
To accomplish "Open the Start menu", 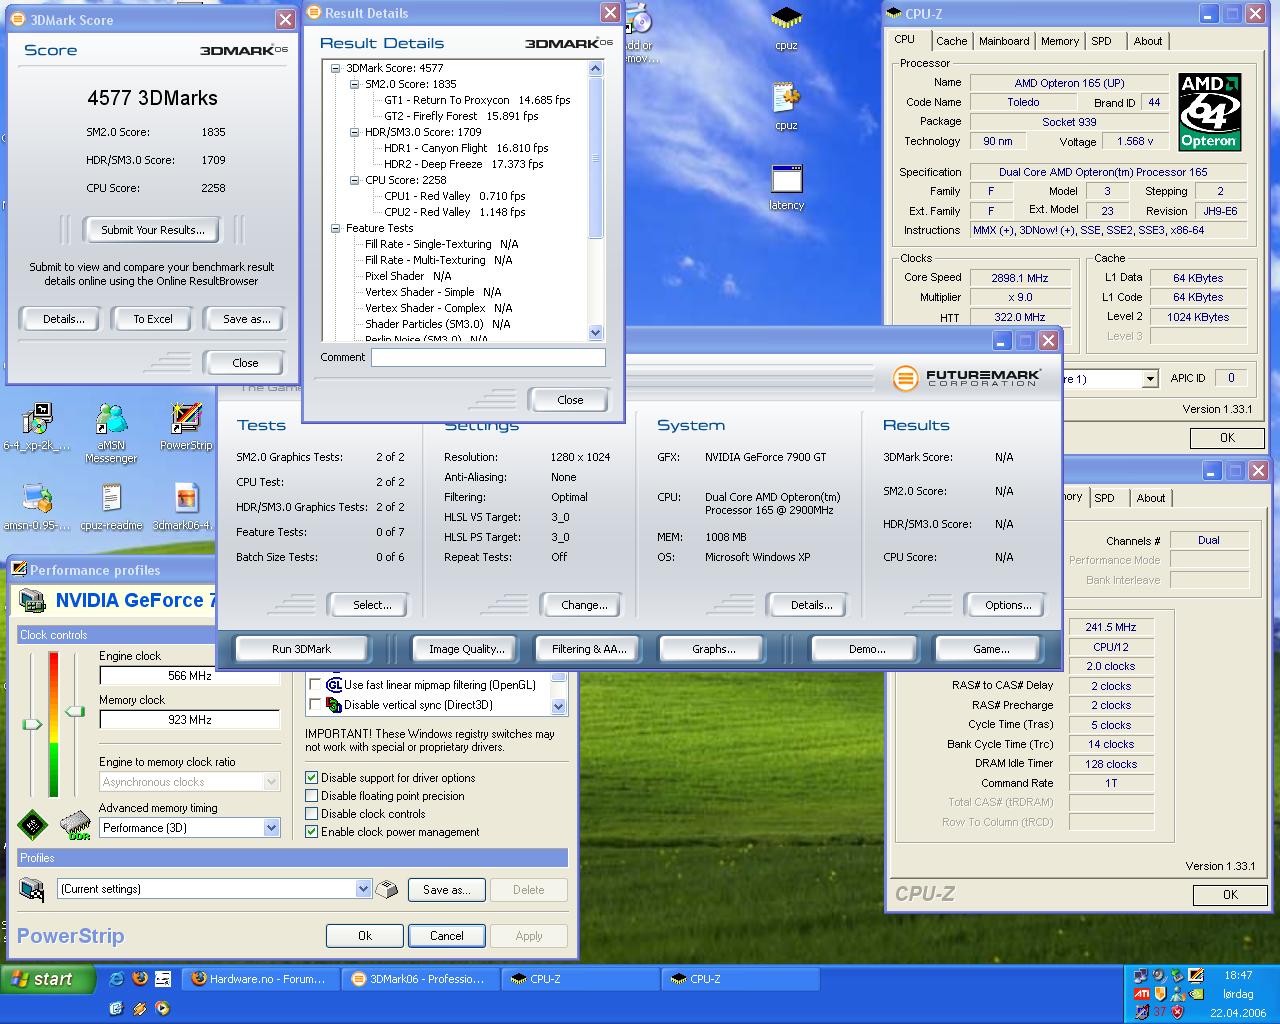I will (47, 979).
